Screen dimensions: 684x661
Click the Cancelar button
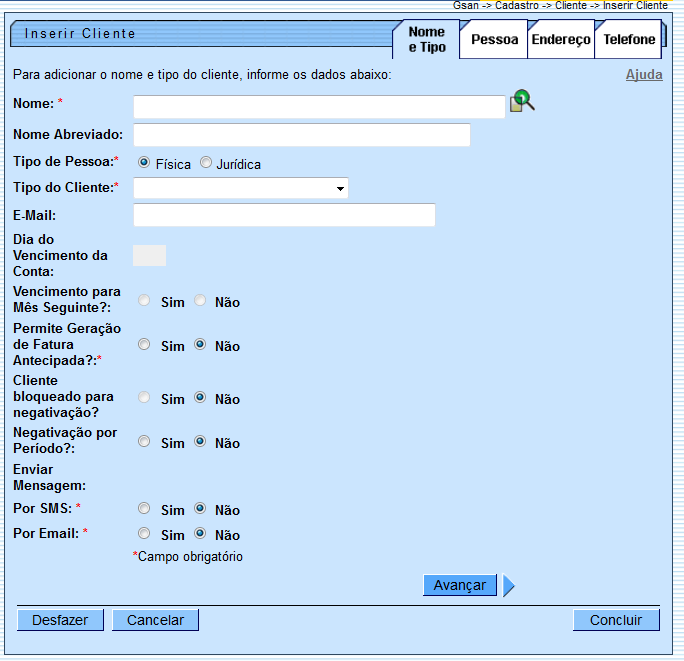[x=155, y=620]
